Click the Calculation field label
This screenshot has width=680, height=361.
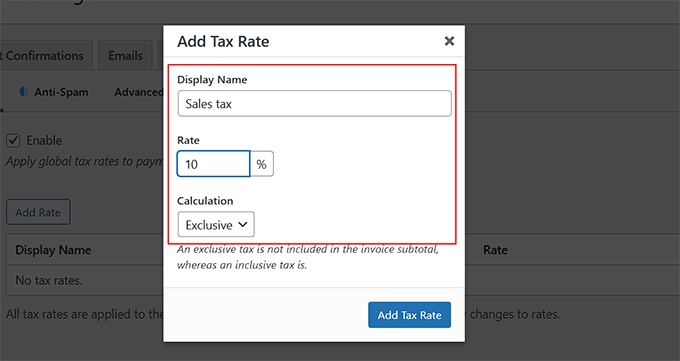pyautogui.click(x=205, y=200)
